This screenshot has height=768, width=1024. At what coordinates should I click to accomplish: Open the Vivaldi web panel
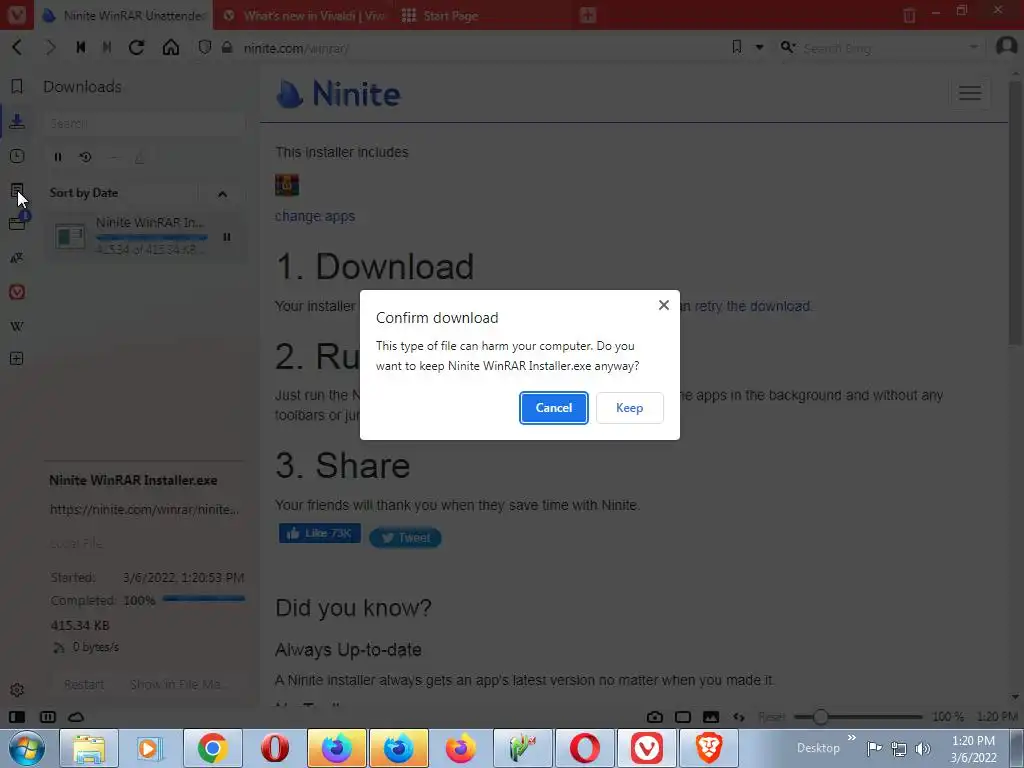click(17, 292)
